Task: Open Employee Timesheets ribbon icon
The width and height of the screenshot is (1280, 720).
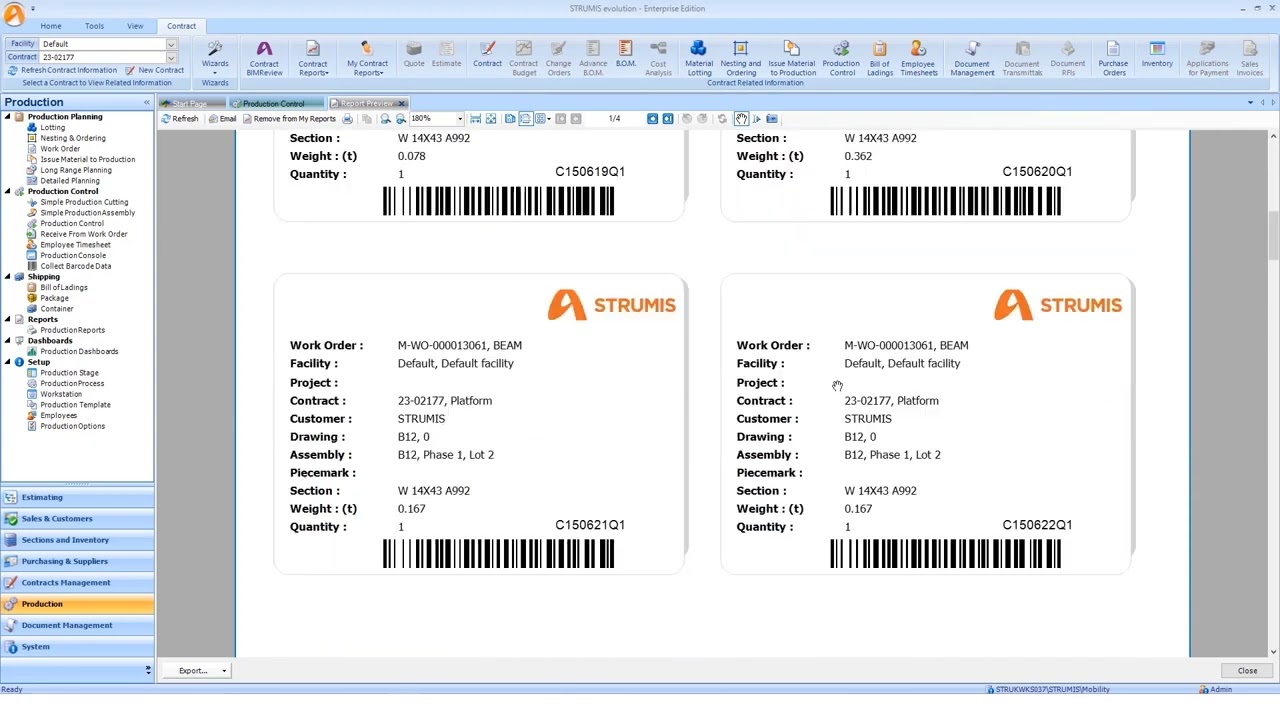Action: [918, 58]
